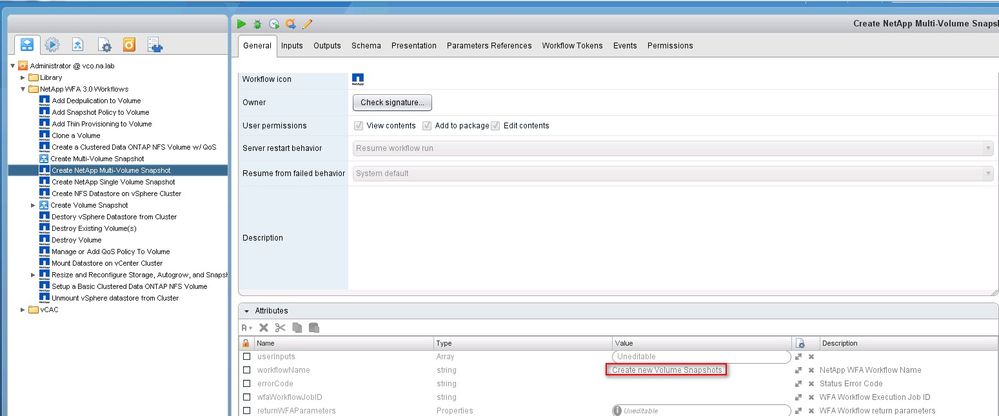Open the Inventory view icon in left panel
The height and width of the screenshot is (416, 999).
pyautogui.click(x=155, y=45)
